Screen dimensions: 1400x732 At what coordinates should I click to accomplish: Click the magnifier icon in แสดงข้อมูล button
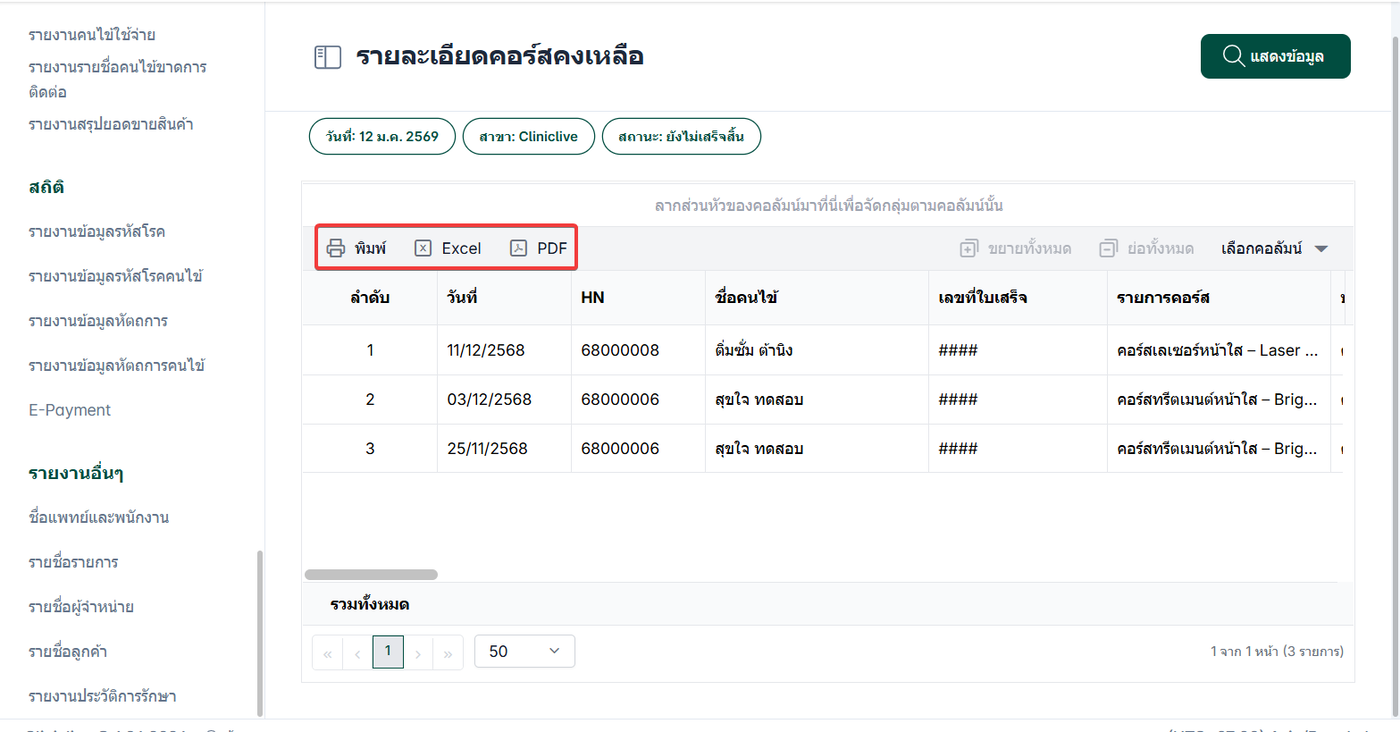pos(1233,56)
